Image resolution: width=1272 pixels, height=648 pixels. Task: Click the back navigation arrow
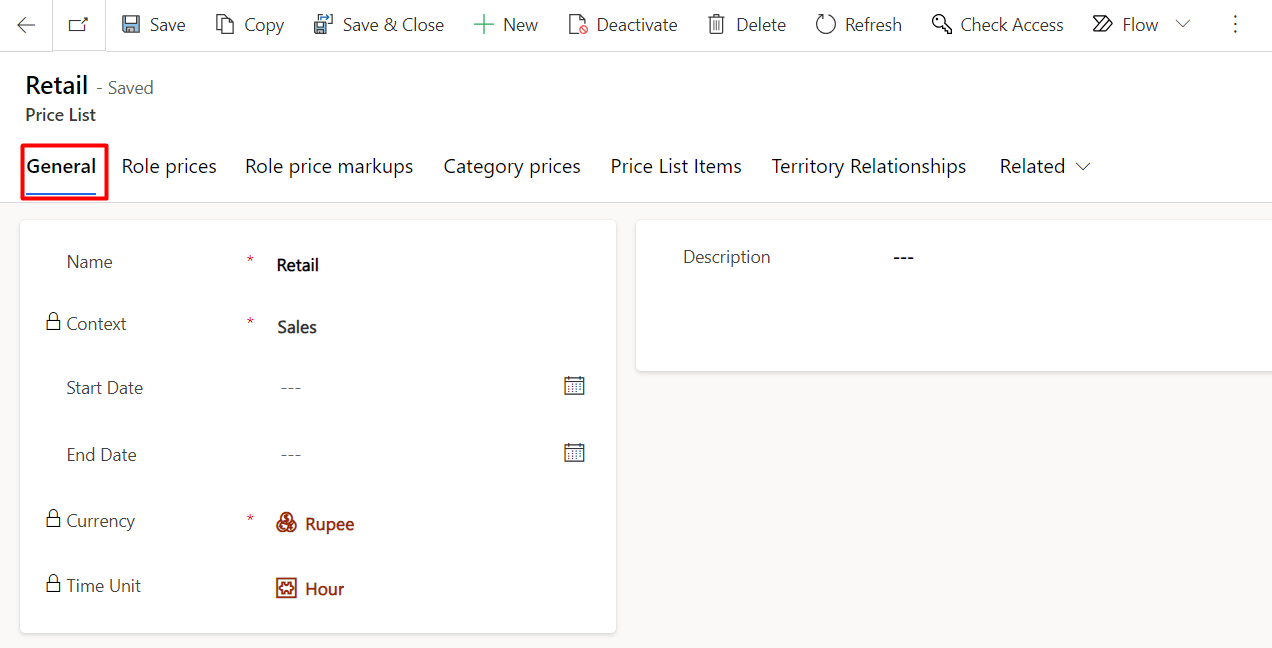[x=25, y=24]
